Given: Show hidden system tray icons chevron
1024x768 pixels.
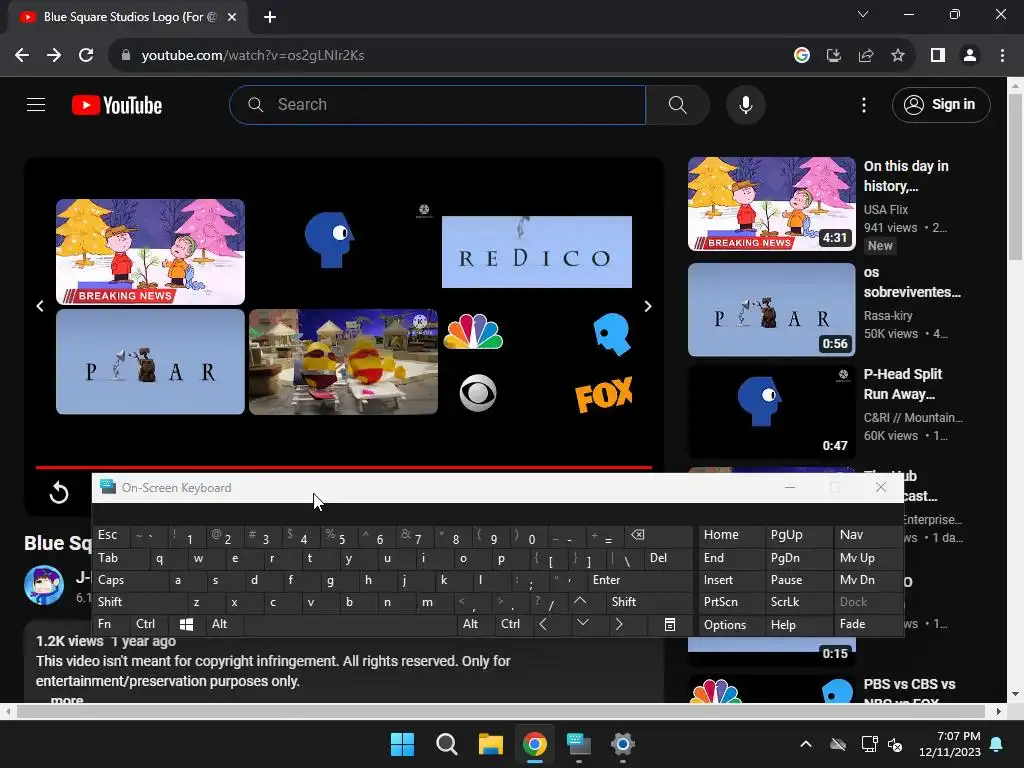Looking at the screenshot, I should click(x=806, y=744).
